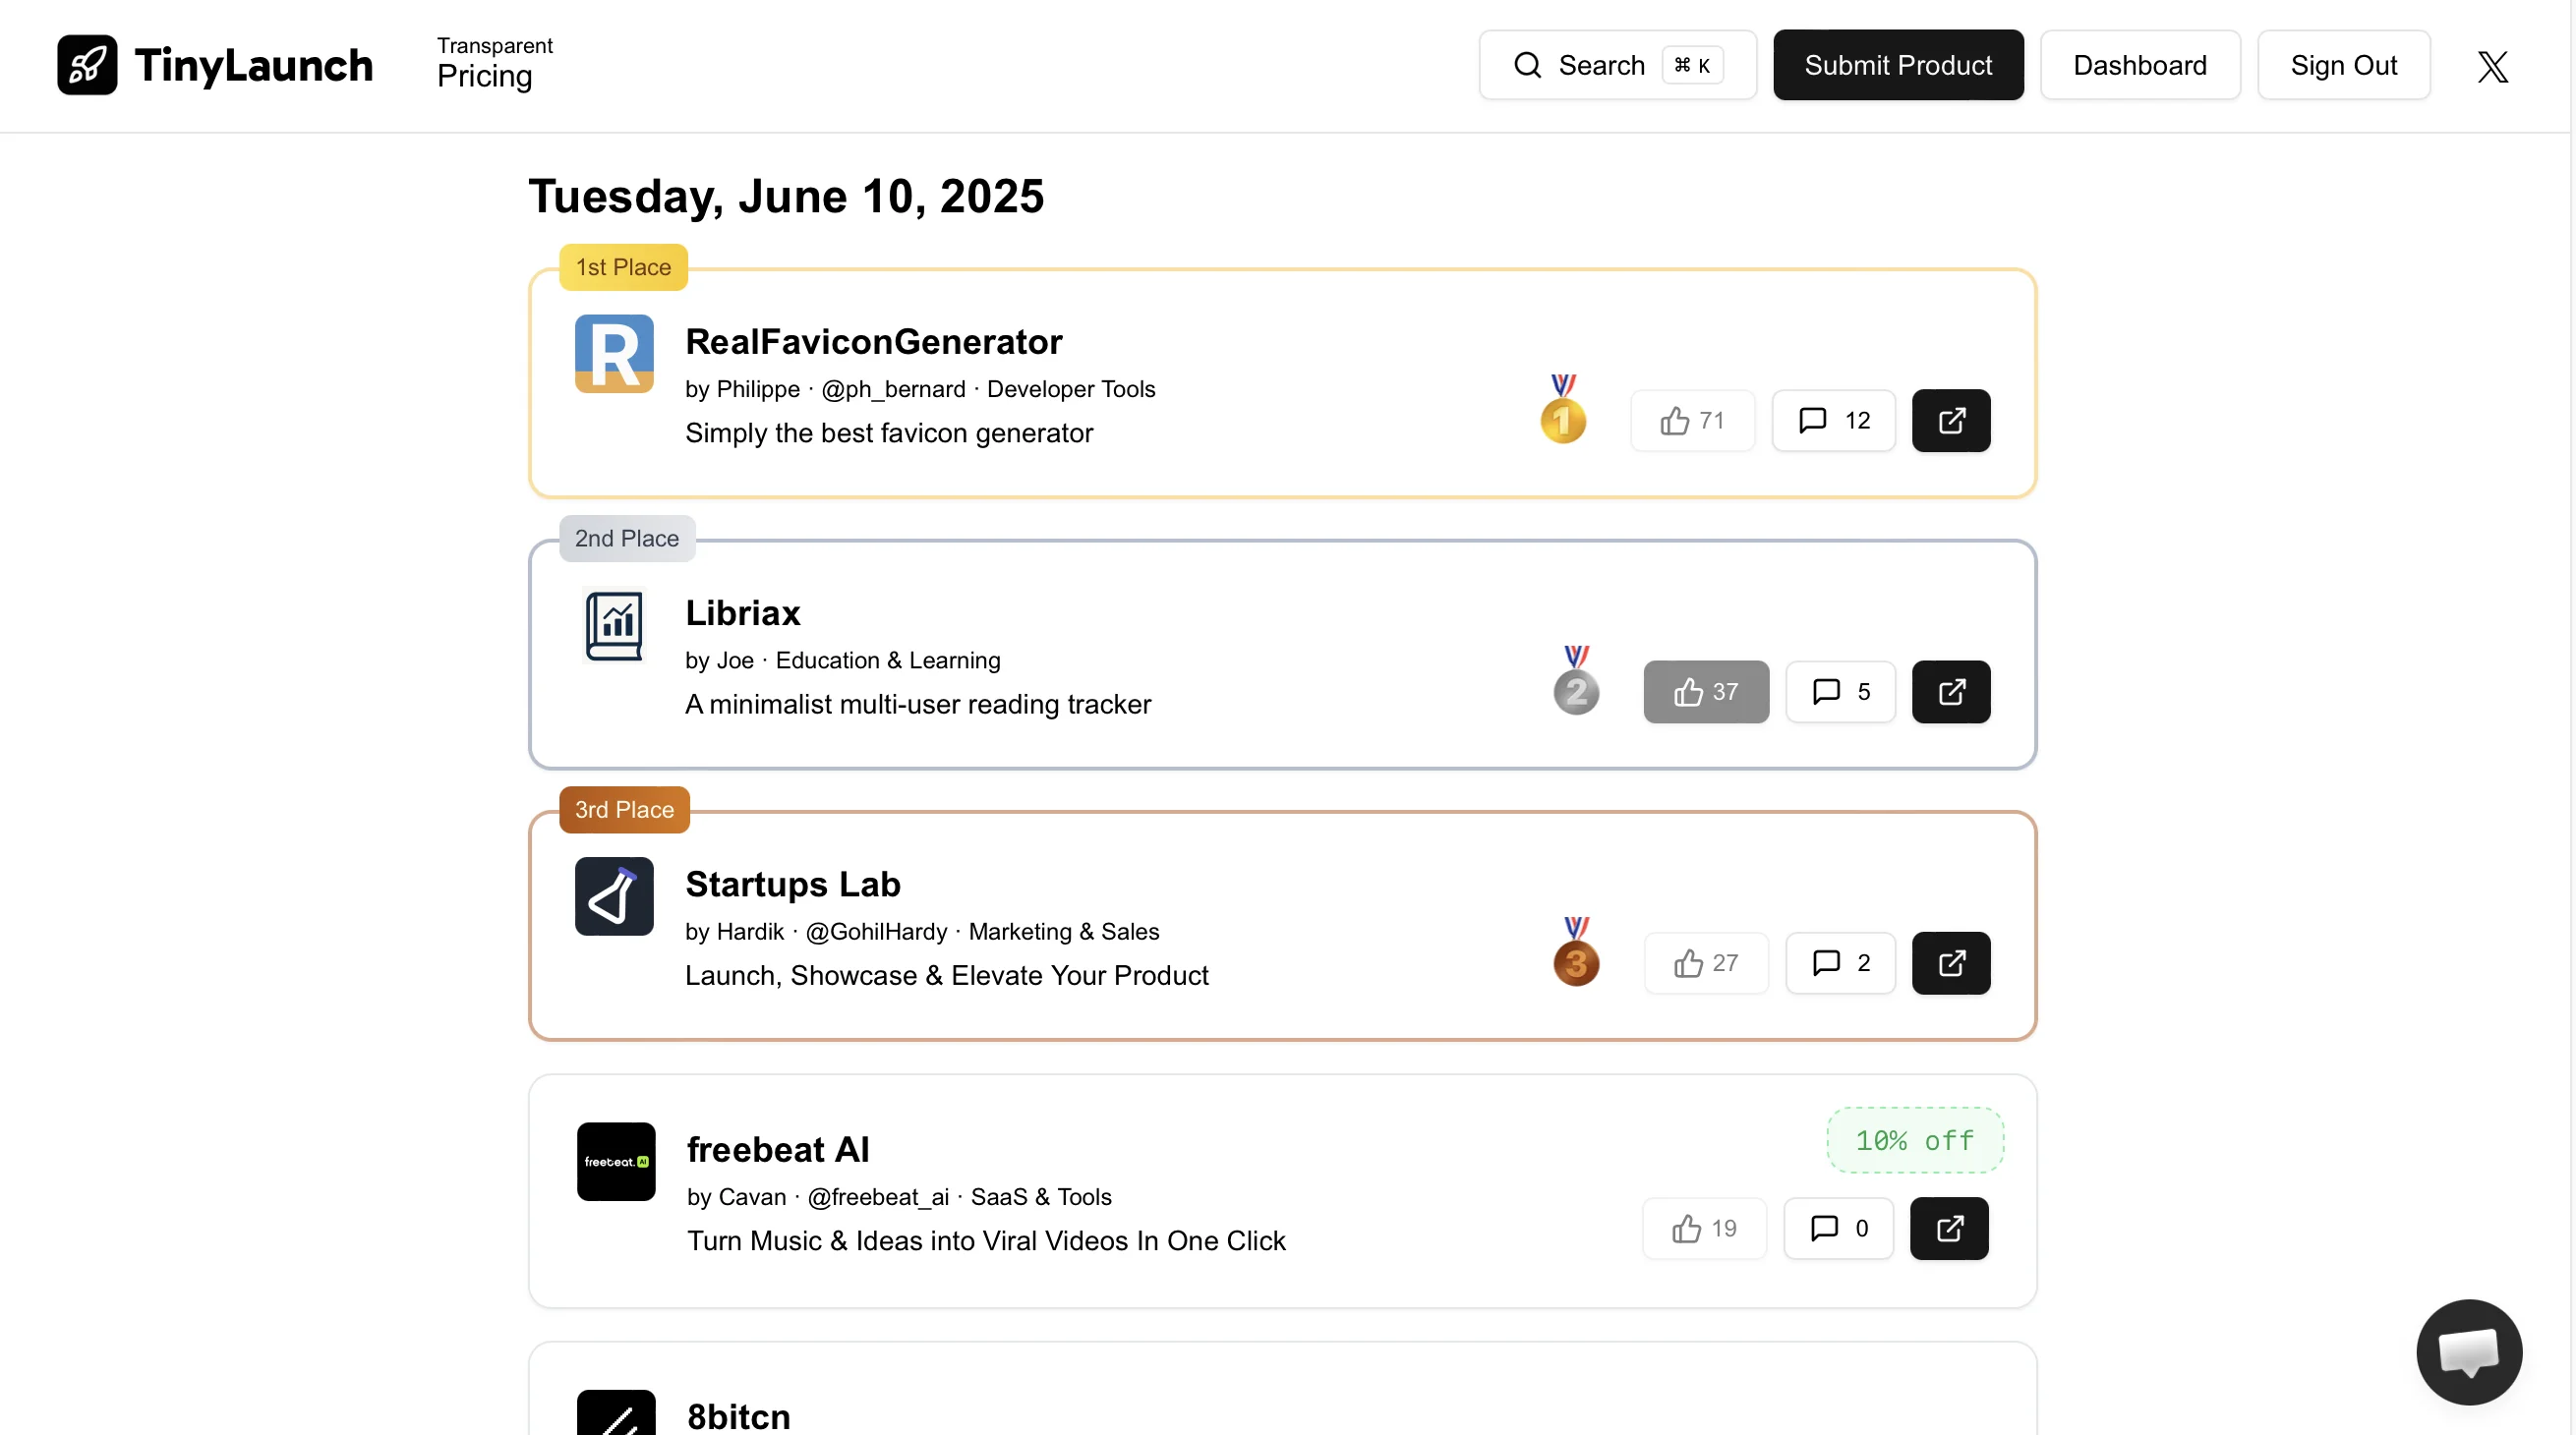Click the gold first place medal
This screenshot has height=1435, width=2576.
tap(1563, 410)
